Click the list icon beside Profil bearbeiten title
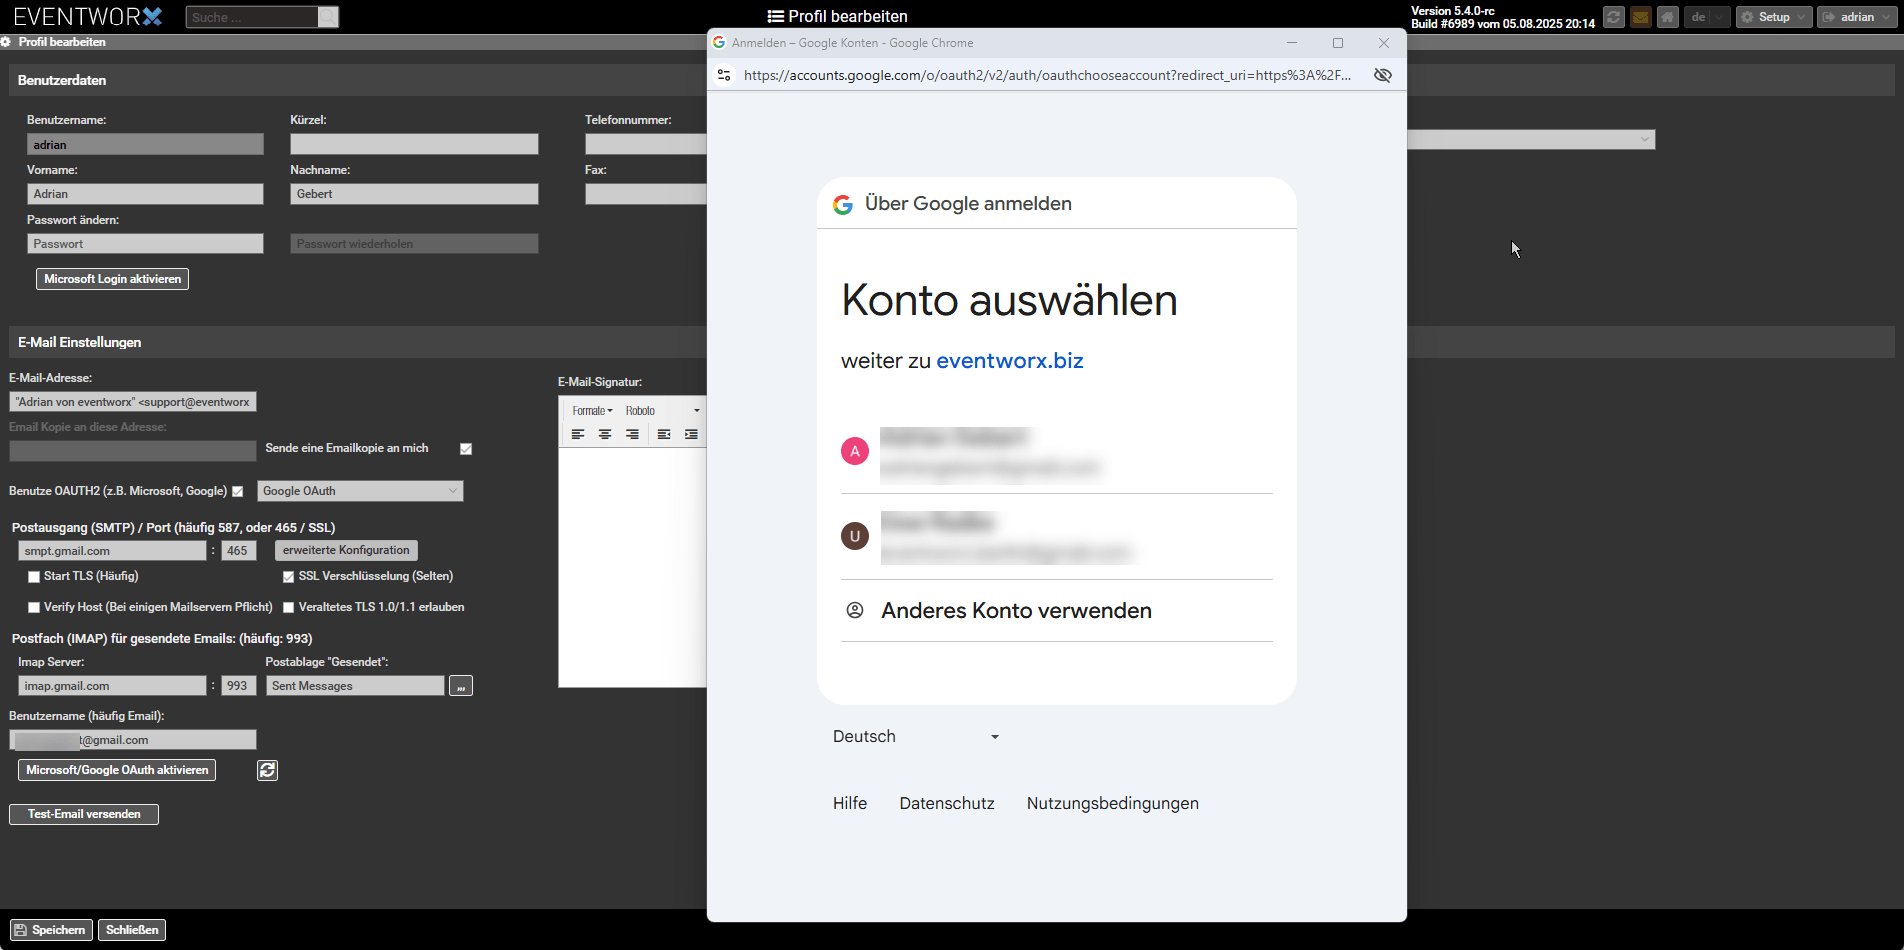The image size is (1904, 950). coord(775,16)
